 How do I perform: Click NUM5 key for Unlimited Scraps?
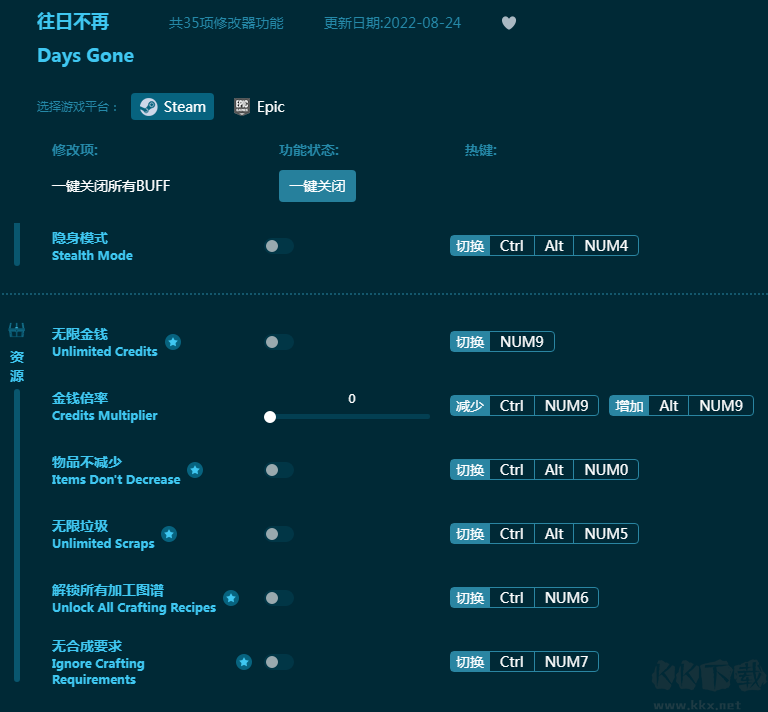tap(606, 534)
